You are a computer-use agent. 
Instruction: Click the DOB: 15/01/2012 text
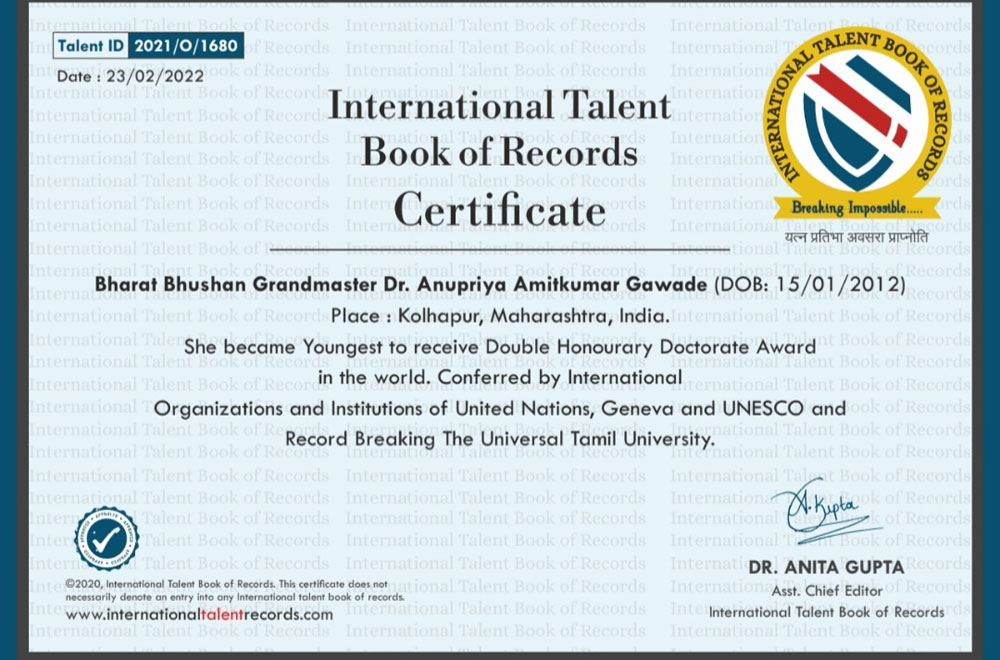coord(809,284)
